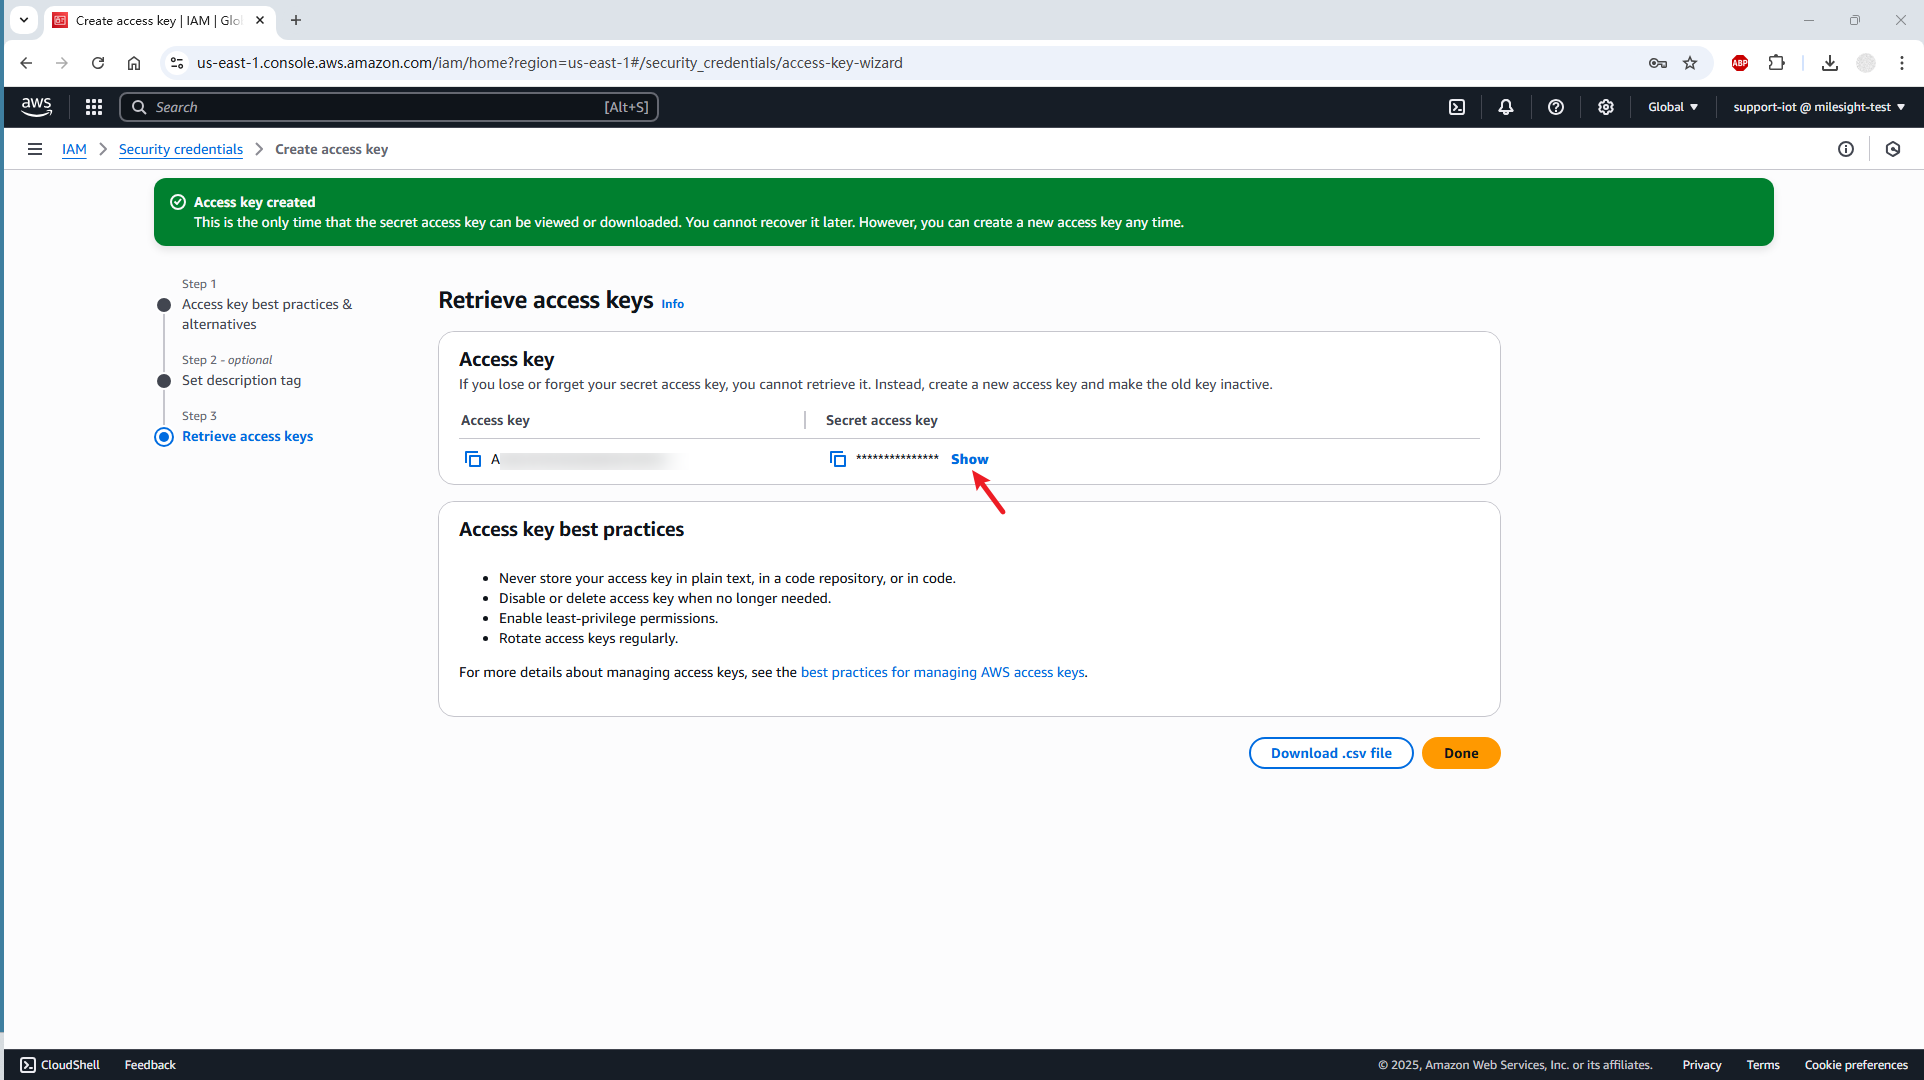Viewport: 1924px width, 1080px height.
Task: Open the notifications bell
Action: (1506, 107)
